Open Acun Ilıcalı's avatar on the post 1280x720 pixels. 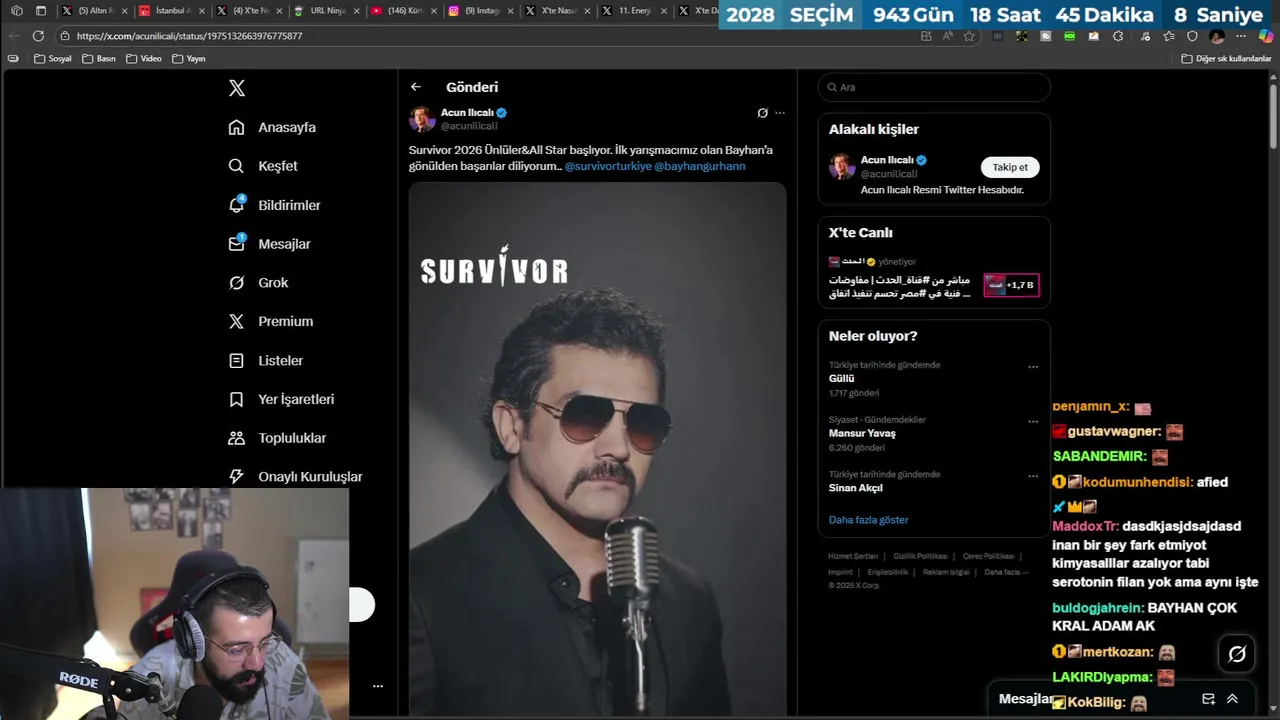(422, 119)
